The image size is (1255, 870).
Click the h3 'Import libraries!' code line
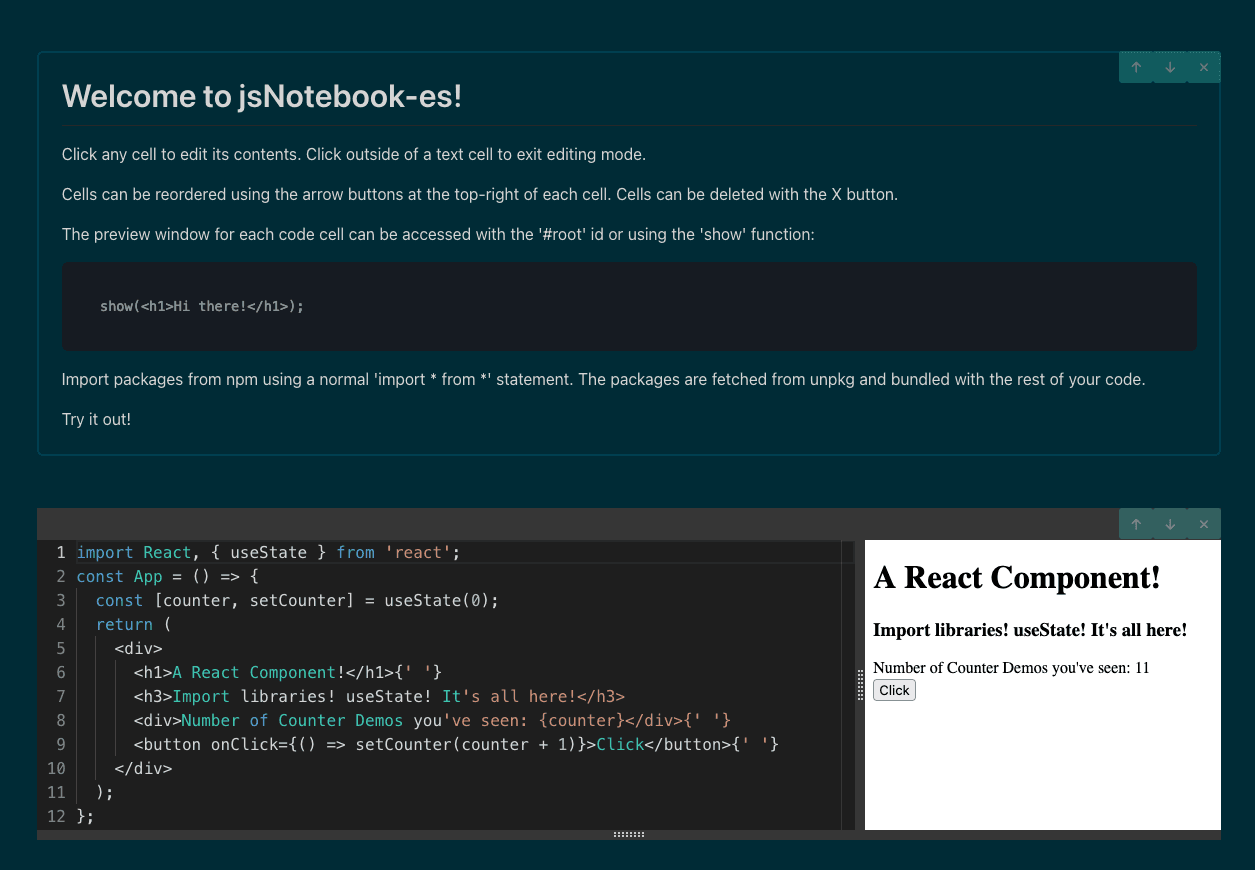[x=379, y=696]
